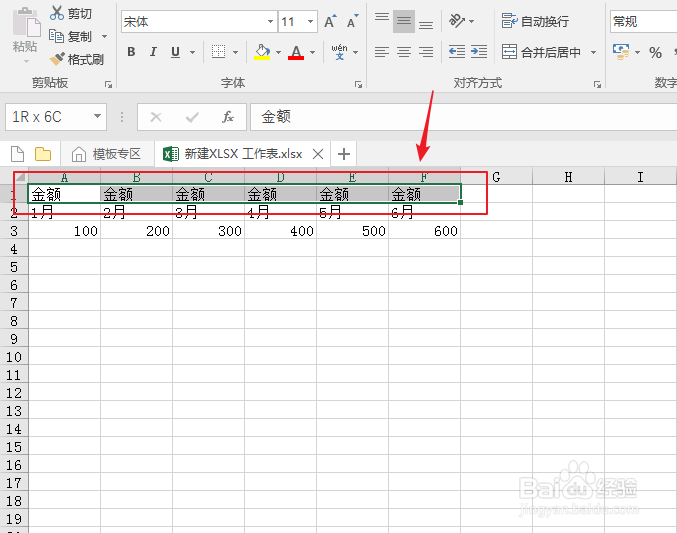Apply percent style
Screen dimensions: 677x533
(655, 53)
